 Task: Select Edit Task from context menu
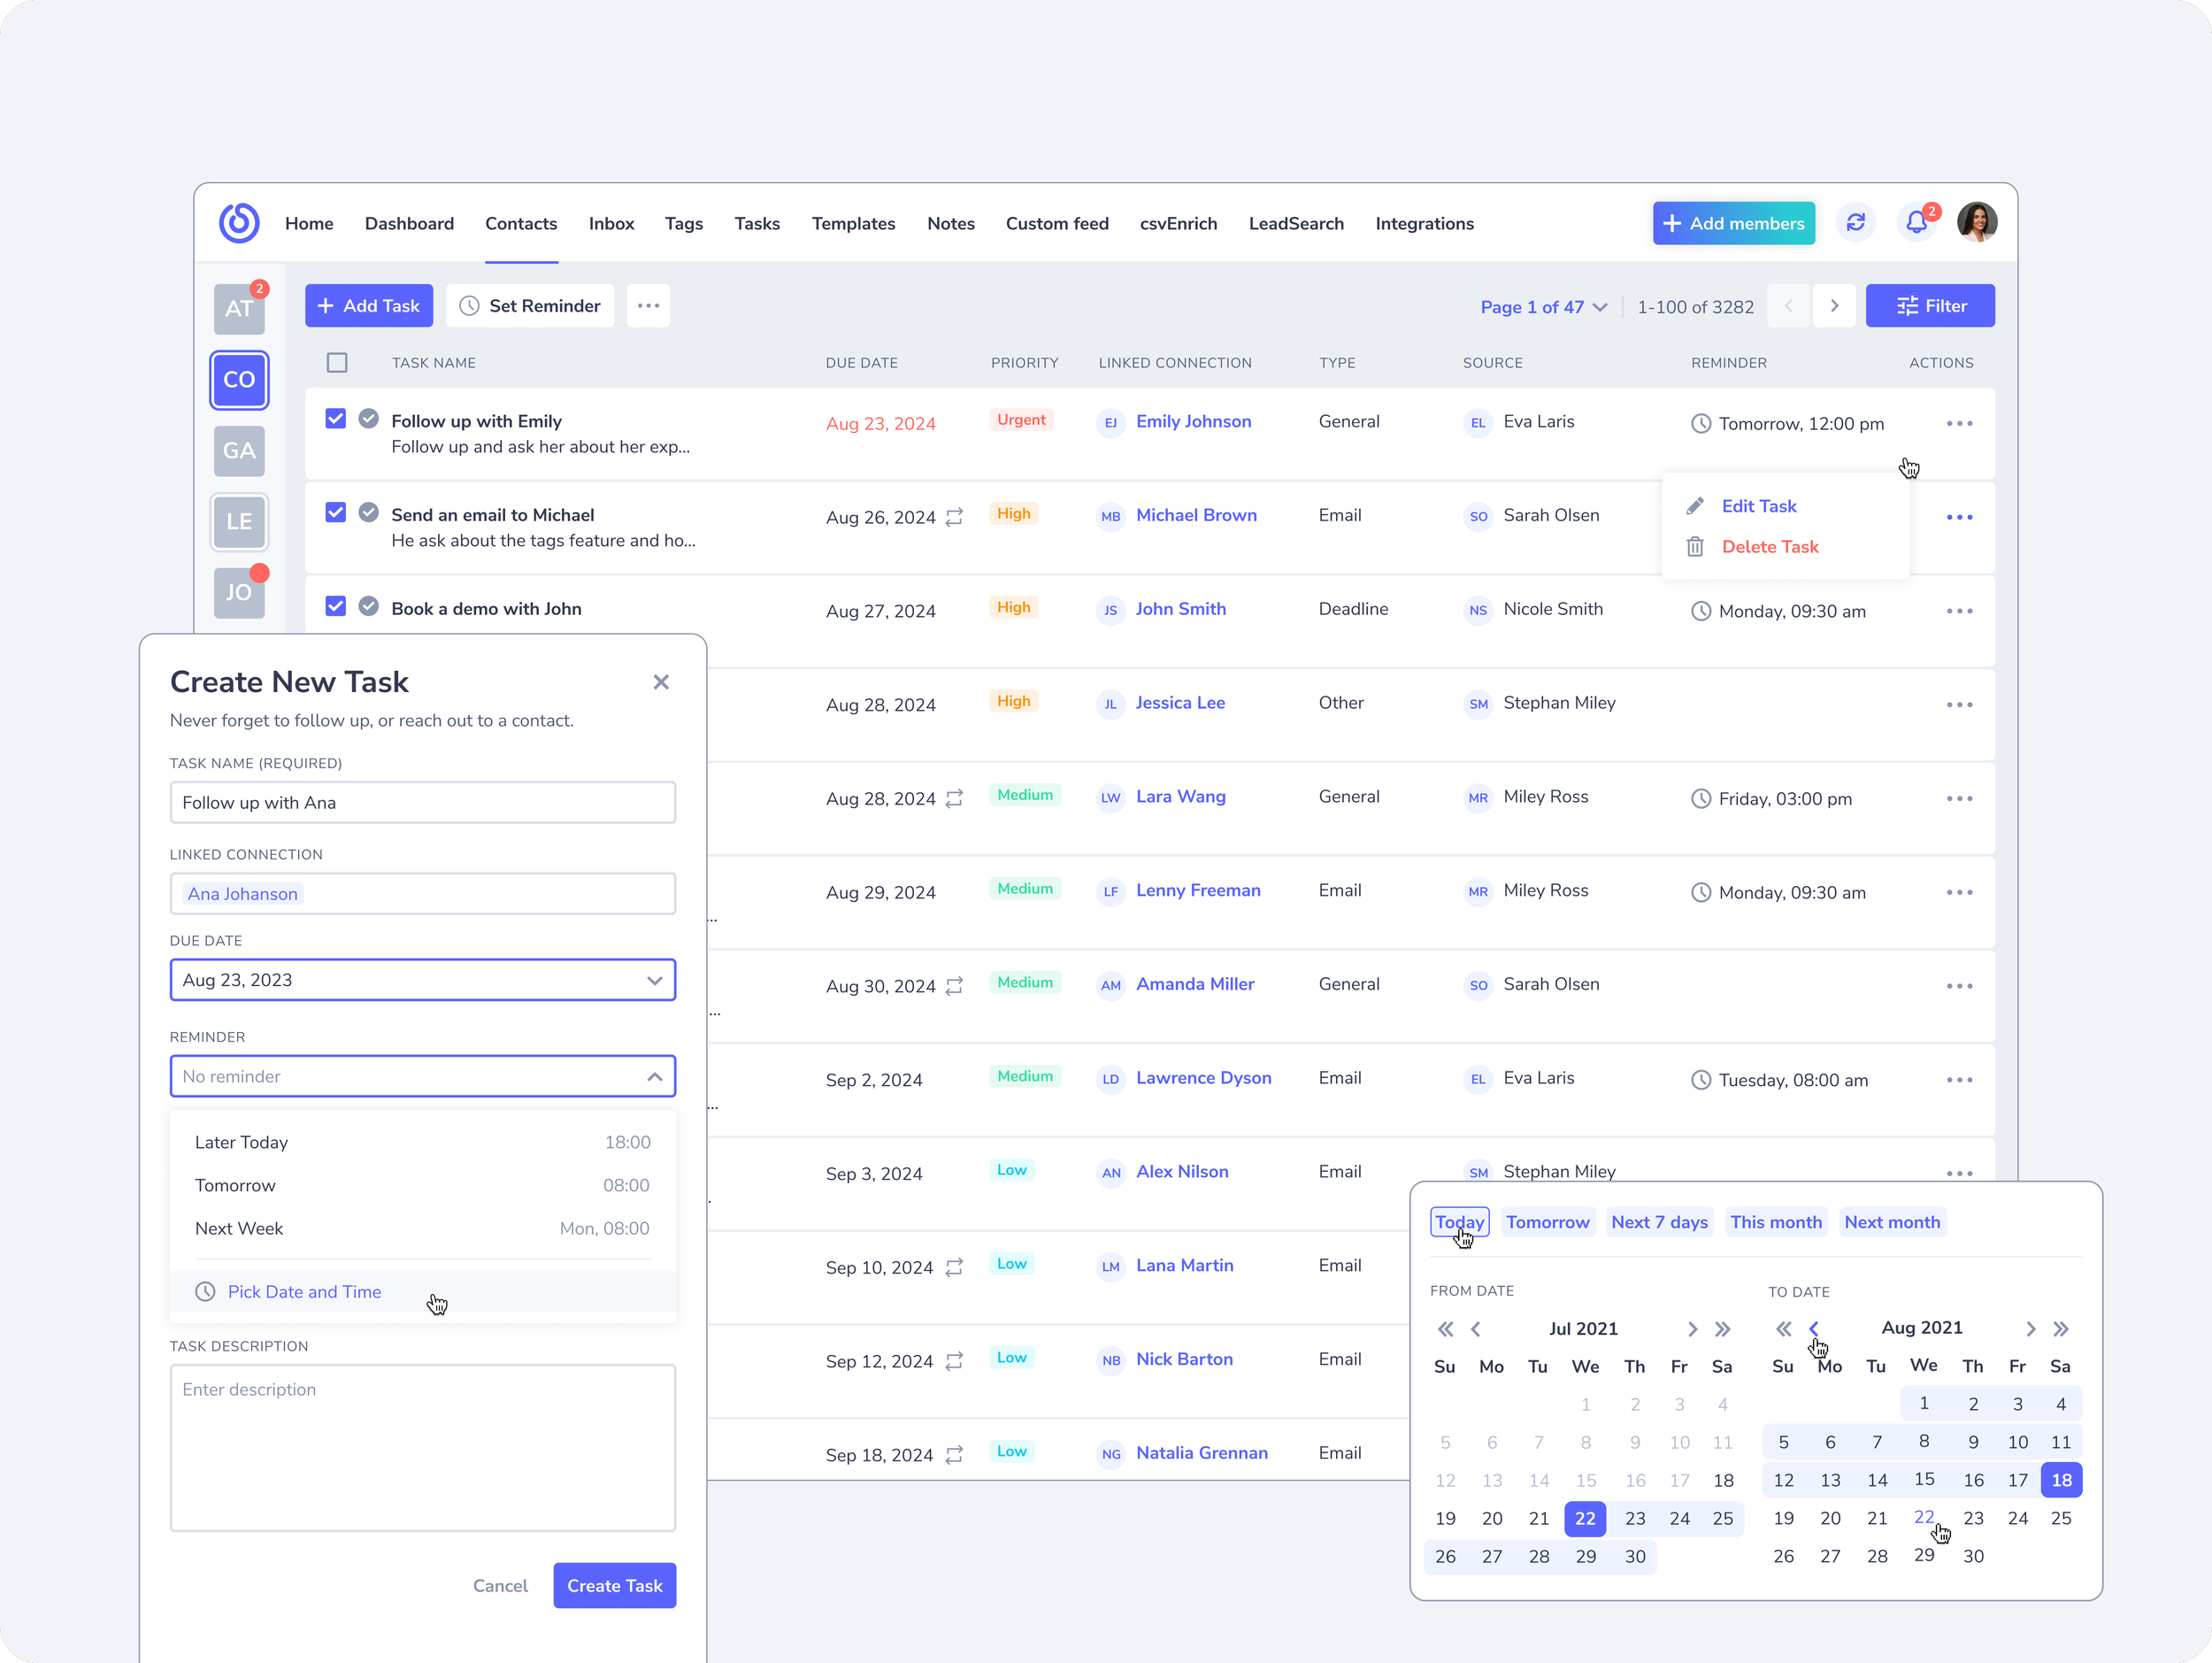point(1758,506)
